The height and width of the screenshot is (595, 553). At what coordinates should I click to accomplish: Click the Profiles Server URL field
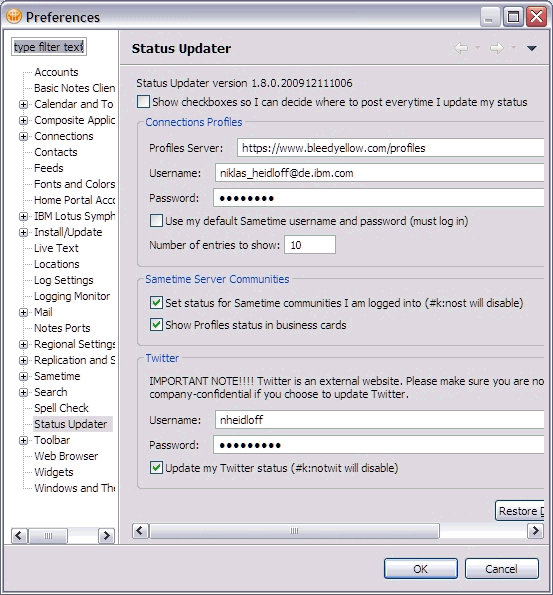click(391, 148)
